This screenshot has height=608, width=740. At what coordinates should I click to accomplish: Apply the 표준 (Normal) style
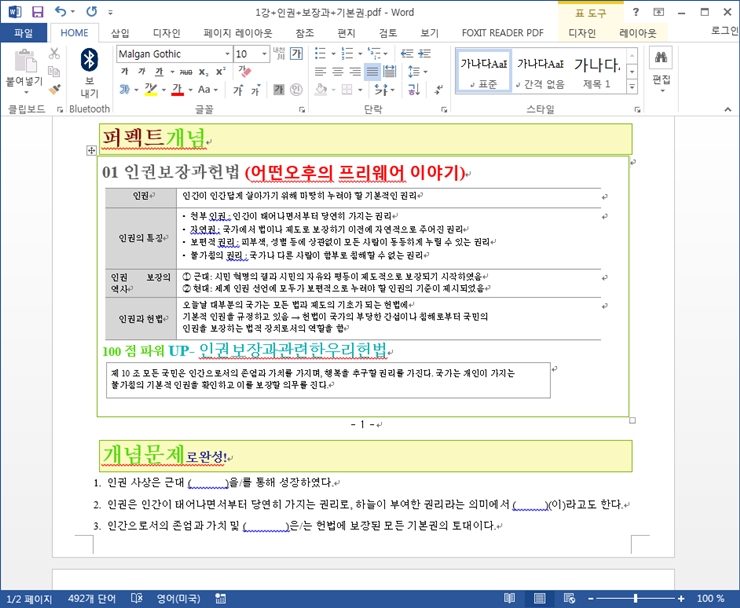coord(483,71)
